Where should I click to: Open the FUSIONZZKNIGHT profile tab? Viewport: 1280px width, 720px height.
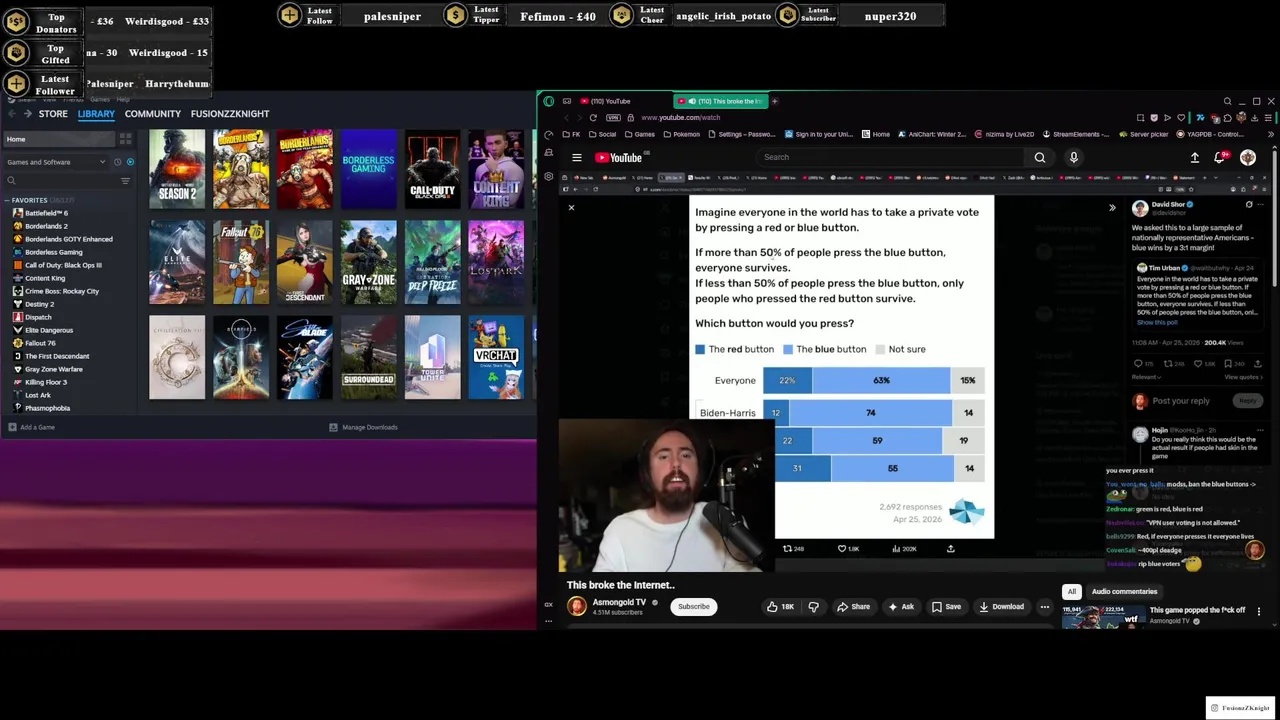pyautogui.click(x=230, y=114)
